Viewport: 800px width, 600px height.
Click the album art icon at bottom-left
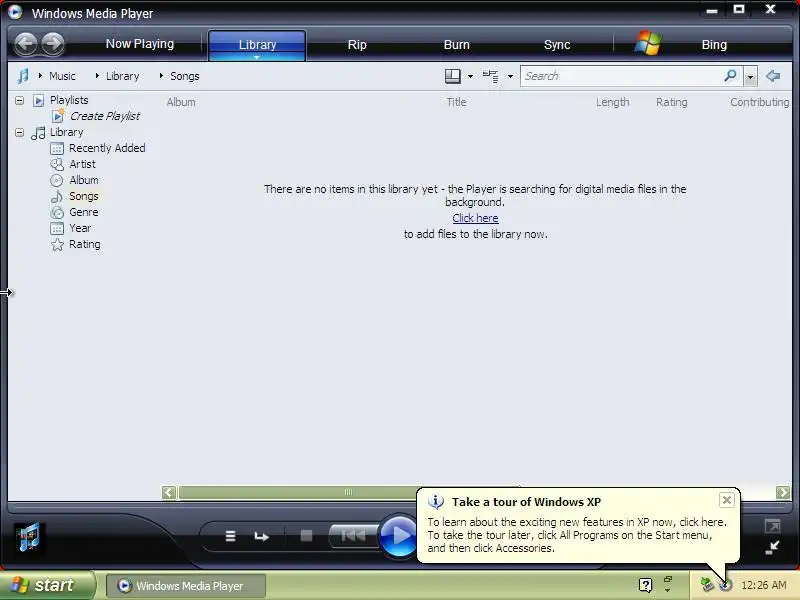tap(29, 537)
